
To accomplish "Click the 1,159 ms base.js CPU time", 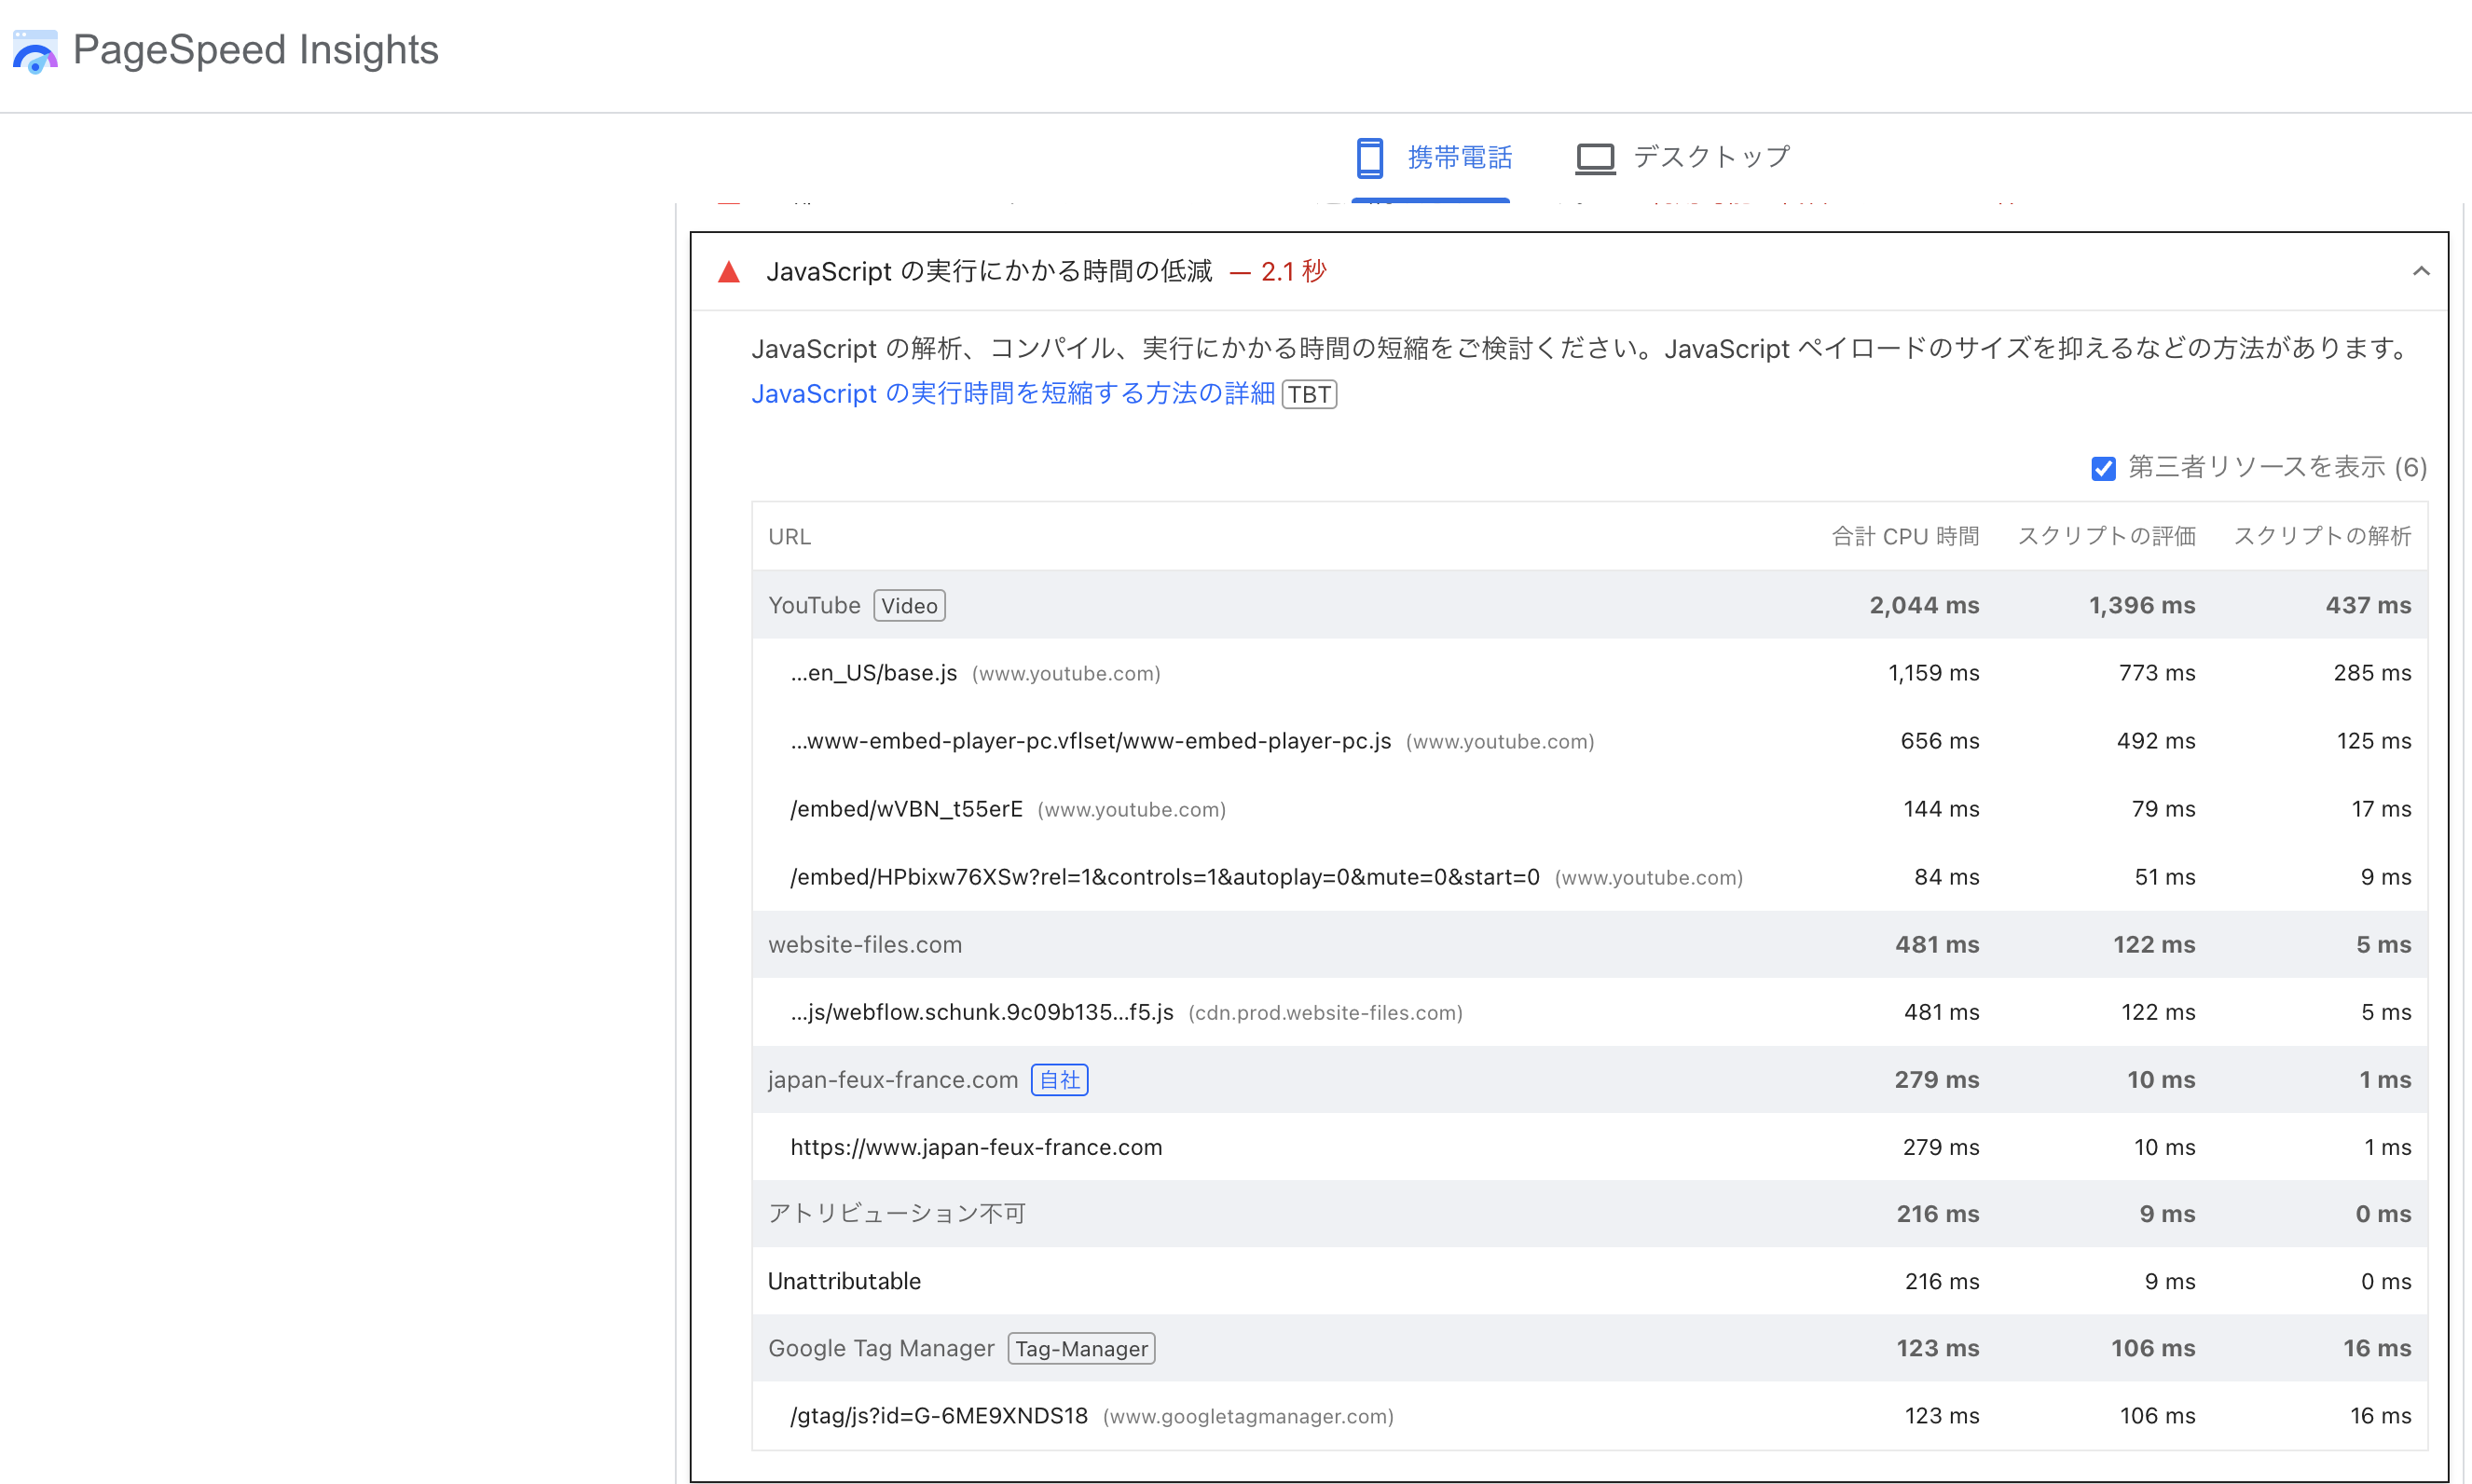I will pos(1933,673).
